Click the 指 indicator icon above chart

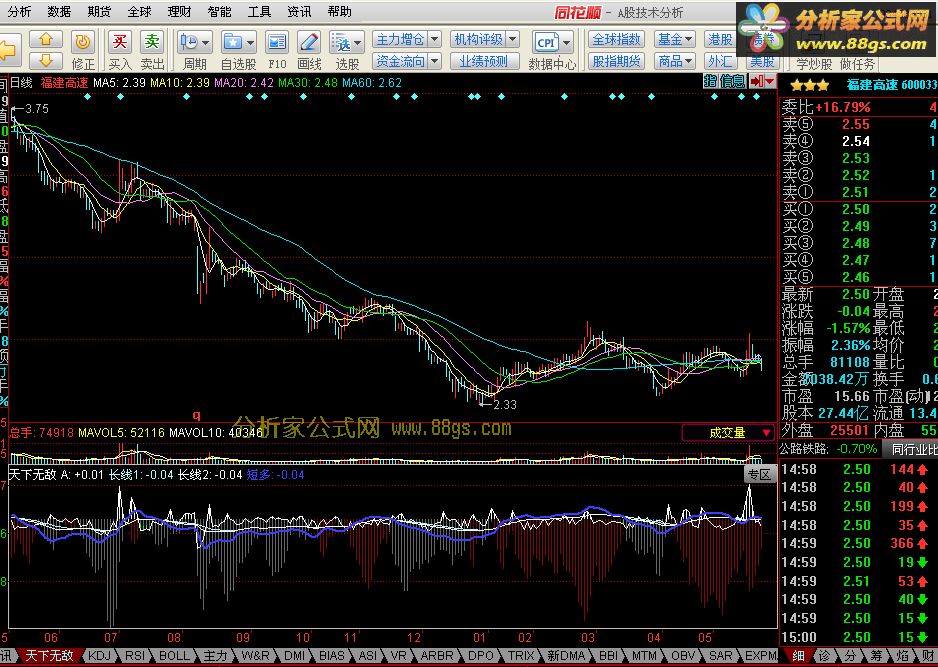pyautogui.click(x=710, y=81)
